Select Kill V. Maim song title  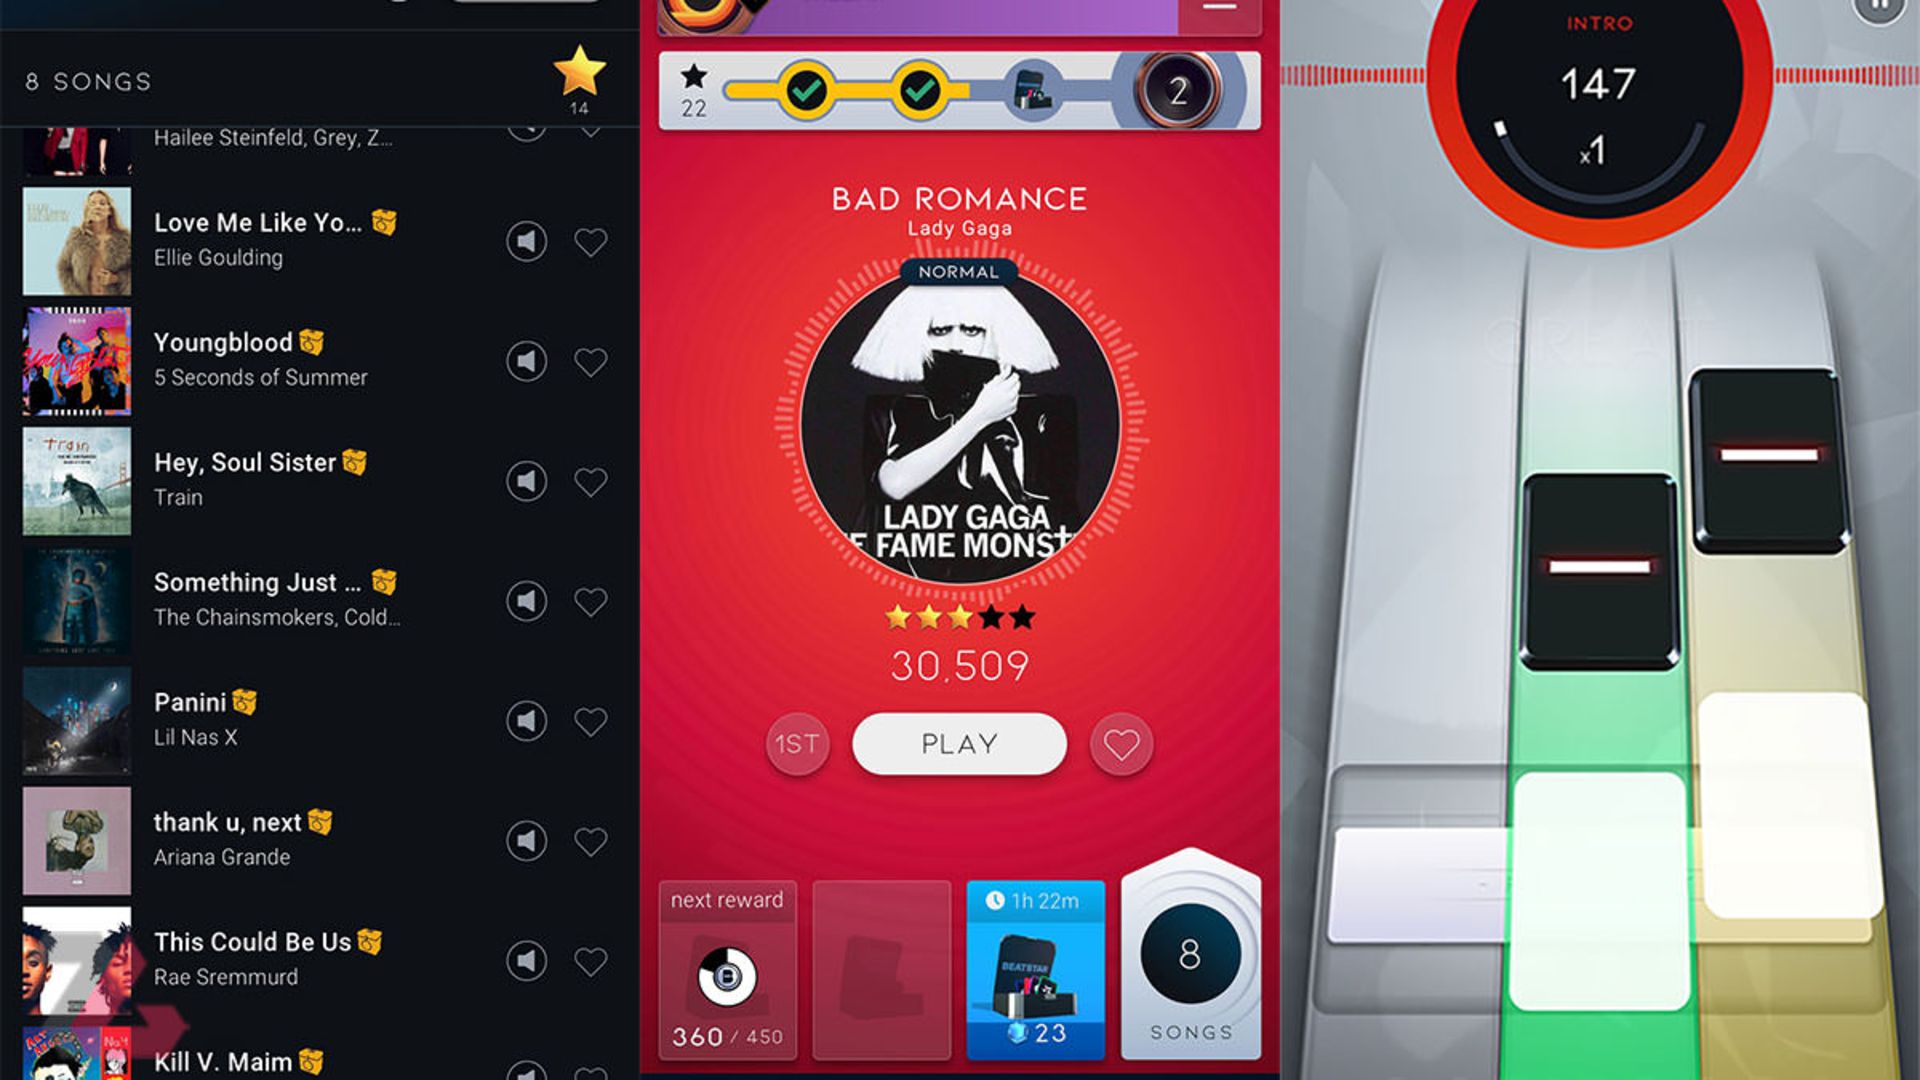(223, 1062)
